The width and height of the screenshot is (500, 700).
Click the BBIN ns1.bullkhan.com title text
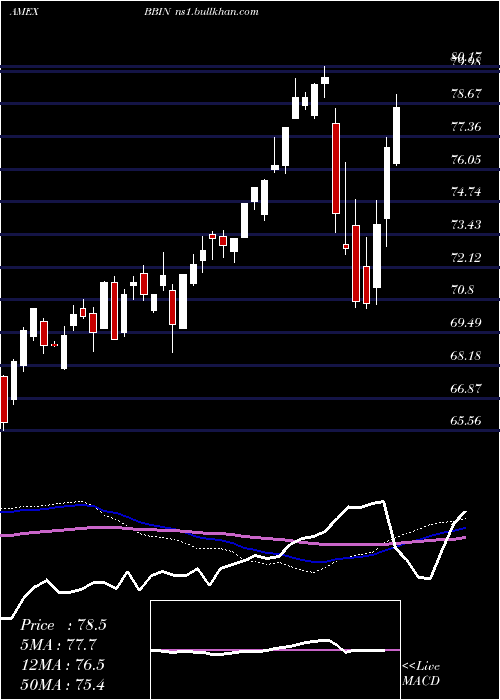(x=201, y=12)
